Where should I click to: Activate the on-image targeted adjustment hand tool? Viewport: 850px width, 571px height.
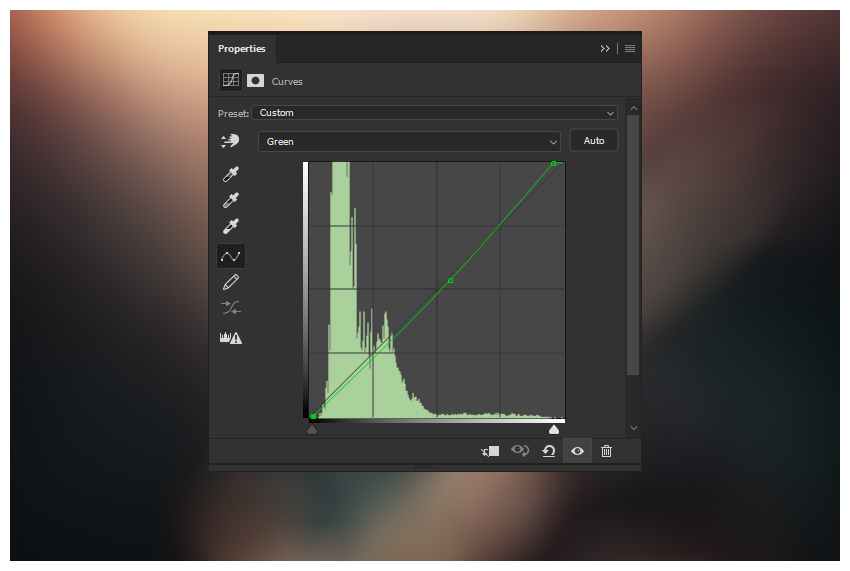click(x=230, y=141)
